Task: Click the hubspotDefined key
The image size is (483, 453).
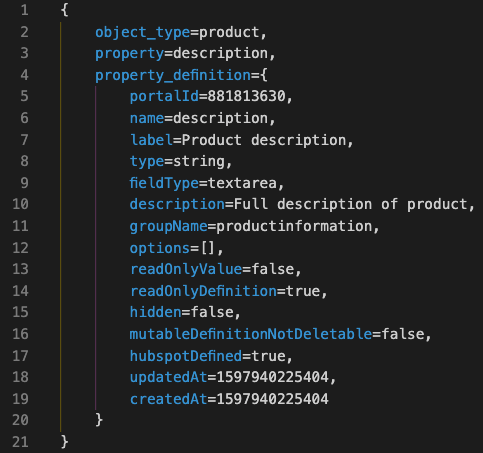Action: (x=186, y=356)
